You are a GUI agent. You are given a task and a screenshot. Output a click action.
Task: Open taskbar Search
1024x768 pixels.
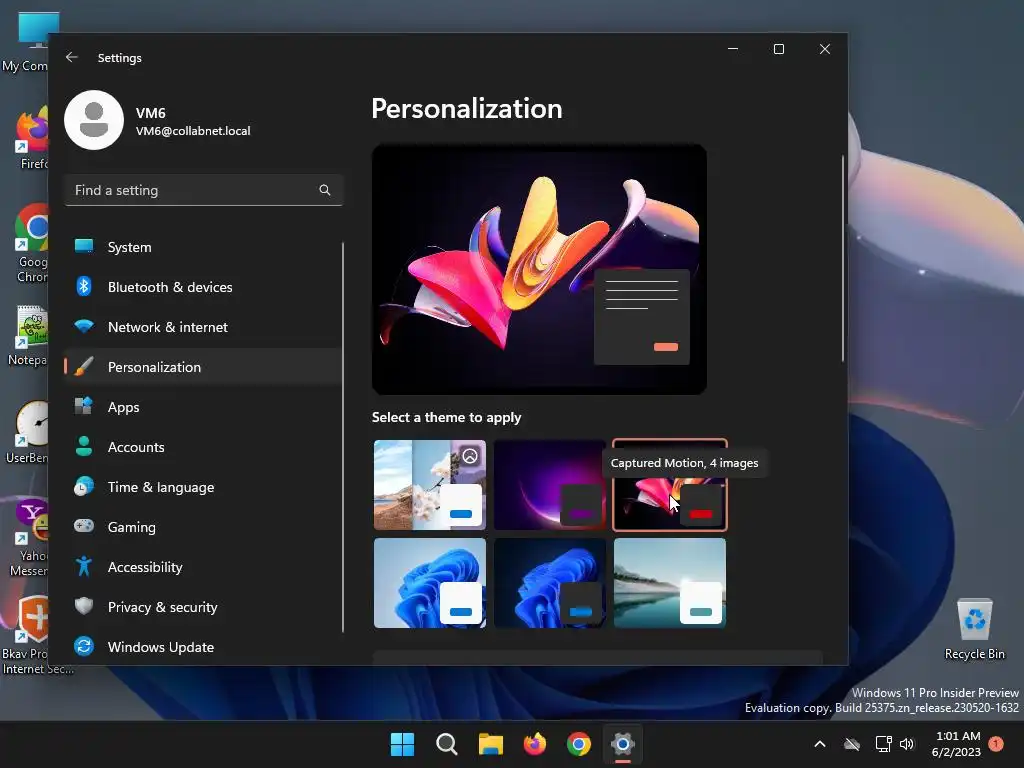pos(447,744)
